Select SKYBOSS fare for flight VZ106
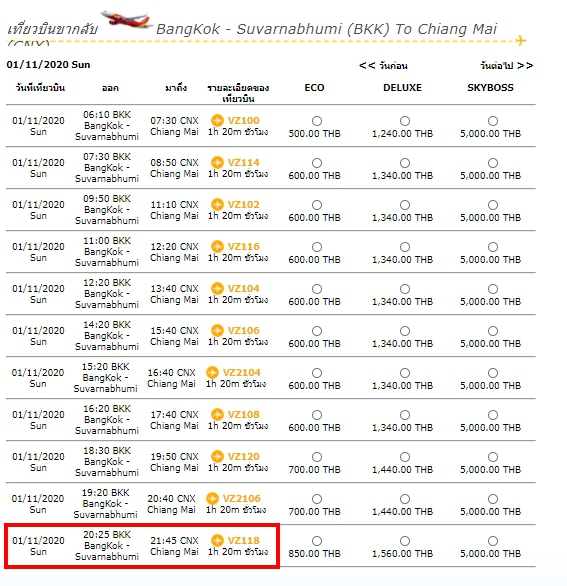The image size is (567, 586). coord(493,331)
